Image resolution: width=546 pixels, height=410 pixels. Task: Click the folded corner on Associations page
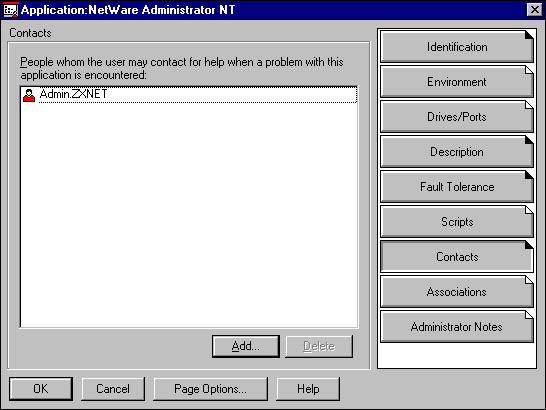click(529, 280)
